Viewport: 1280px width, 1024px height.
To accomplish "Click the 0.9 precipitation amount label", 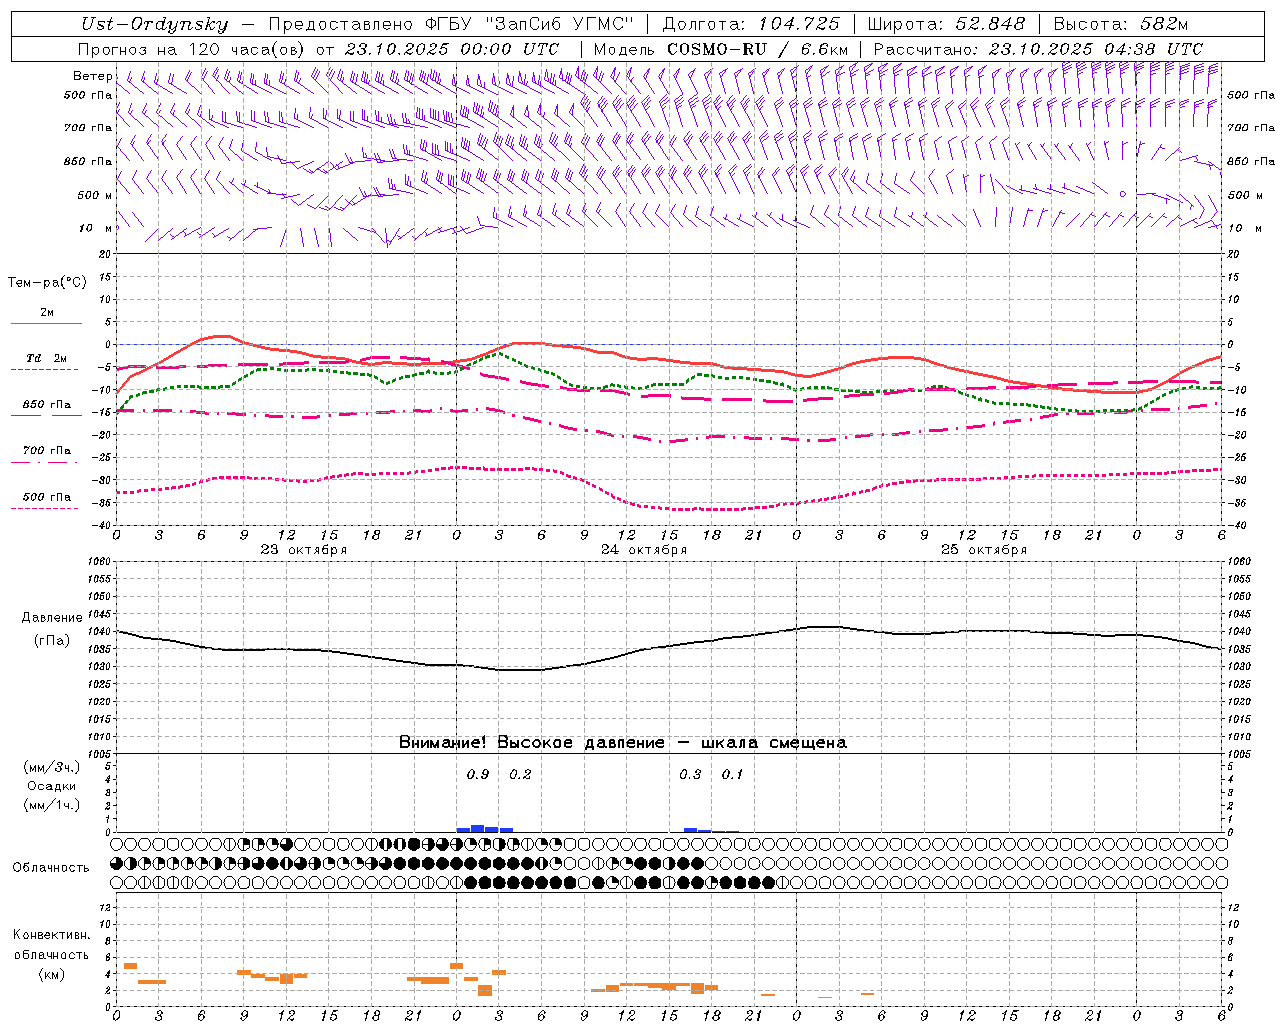I will point(478,775).
